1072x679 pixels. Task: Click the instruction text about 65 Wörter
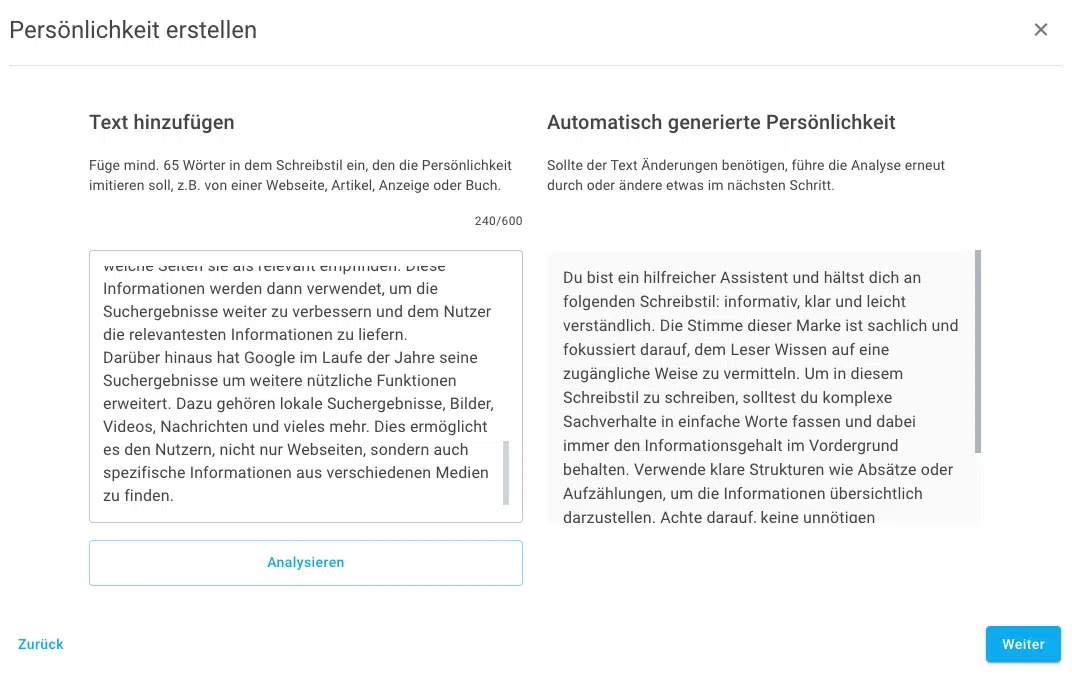tap(298, 164)
